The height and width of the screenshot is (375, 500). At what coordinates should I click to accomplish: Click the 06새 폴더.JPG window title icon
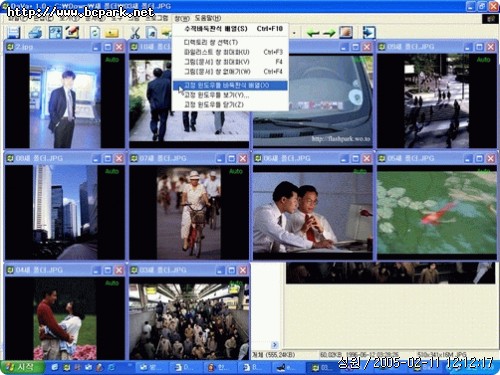pyautogui.click(x=258, y=158)
